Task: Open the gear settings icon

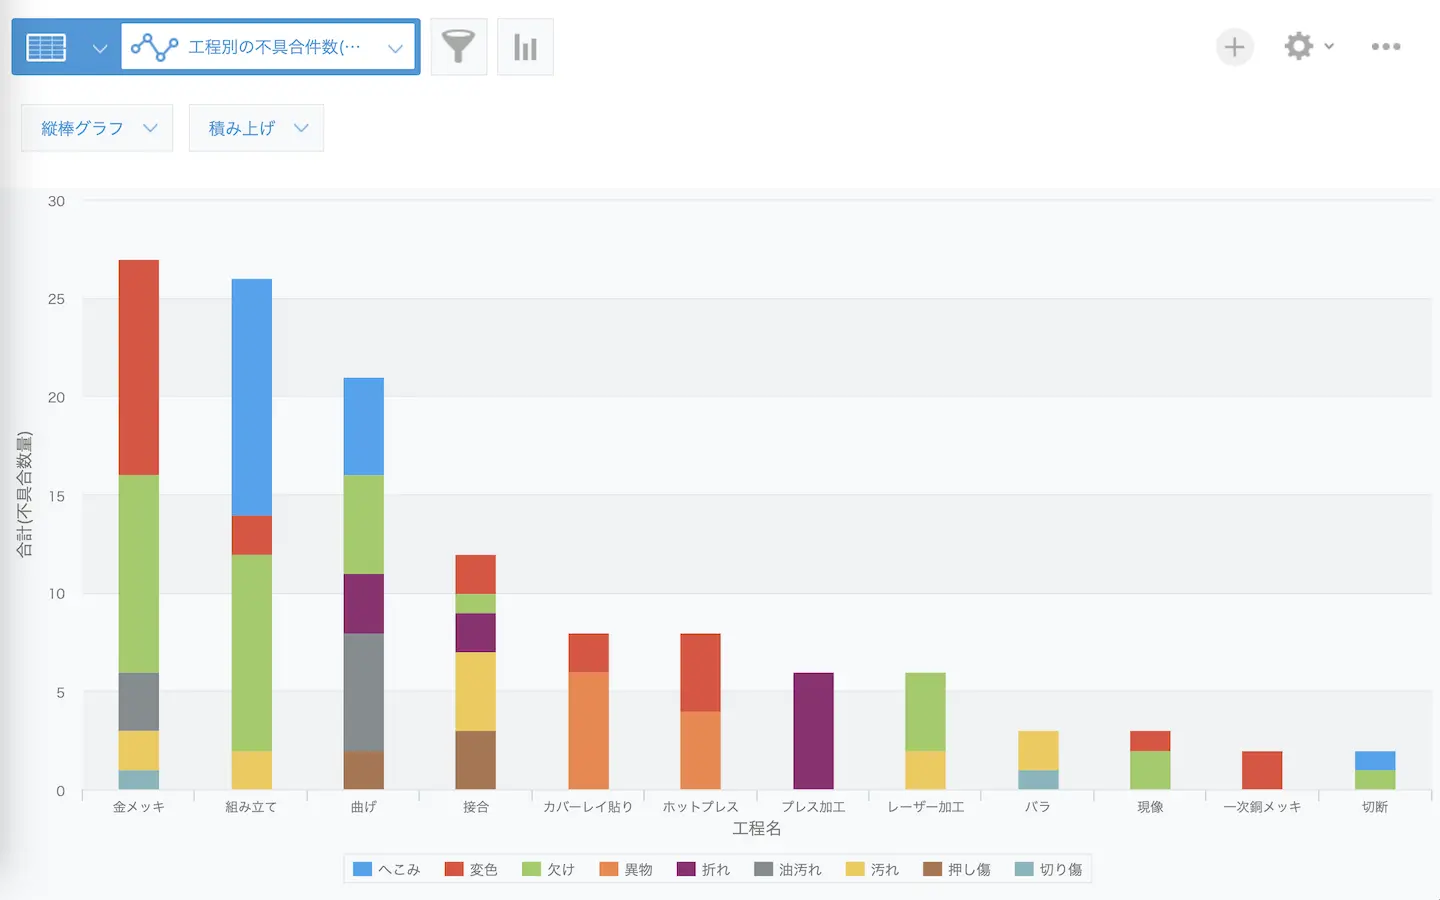Action: click(1299, 46)
